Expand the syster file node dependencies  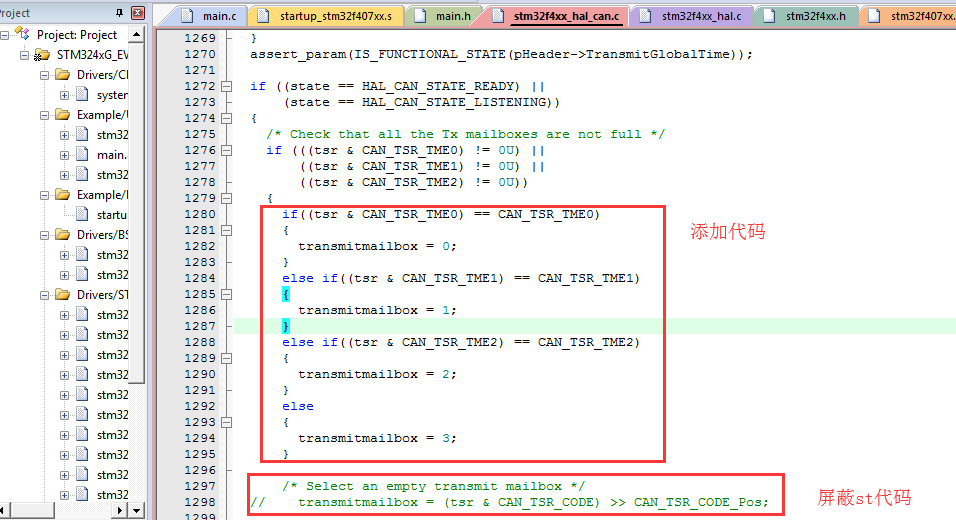(x=64, y=95)
